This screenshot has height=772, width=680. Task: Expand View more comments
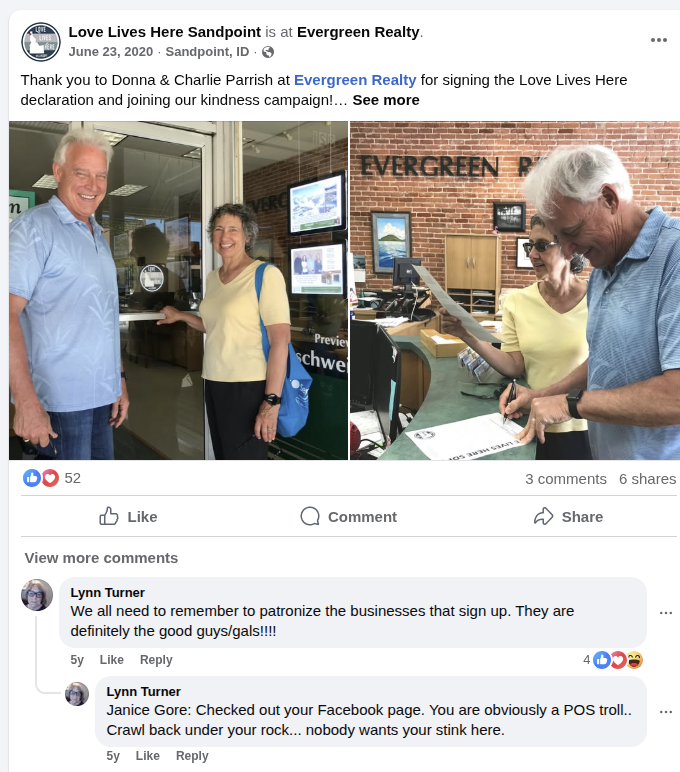coord(101,558)
